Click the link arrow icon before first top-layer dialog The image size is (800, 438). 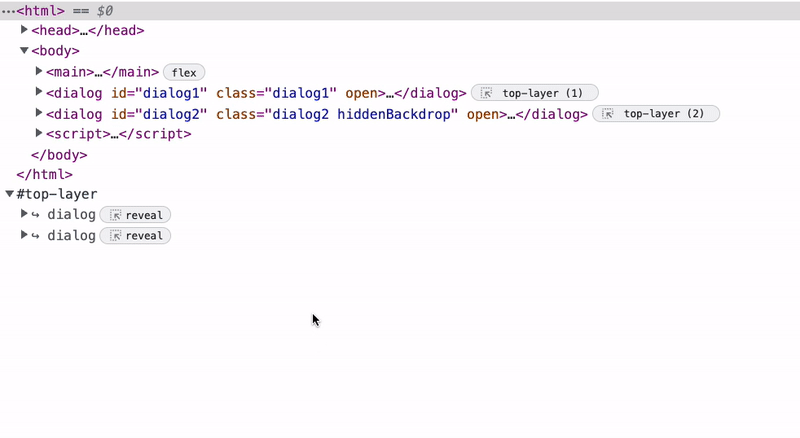coord(36,215)
